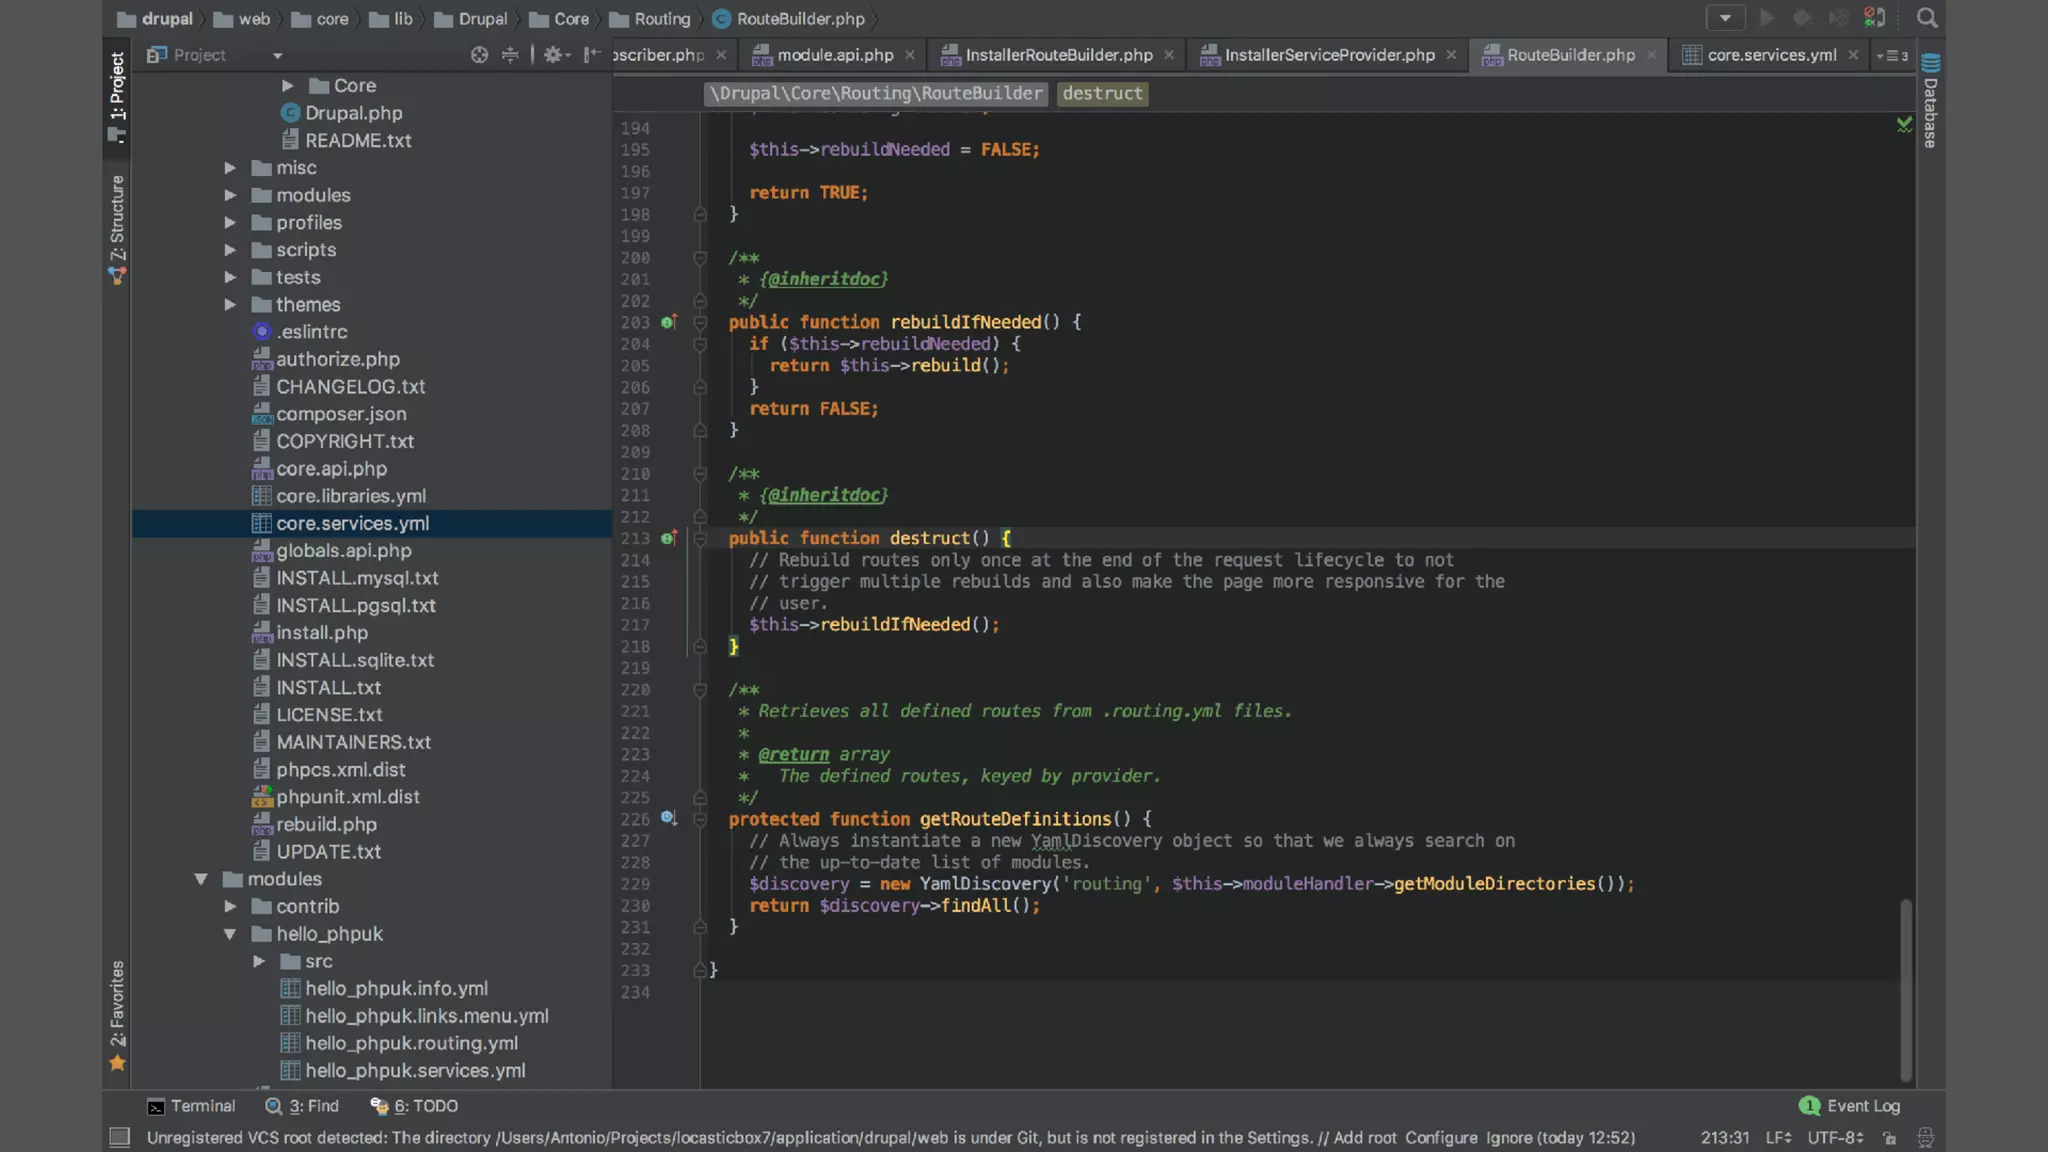Switch to InstallerServiceProvider.php tab

click(x=1329, y=55)
